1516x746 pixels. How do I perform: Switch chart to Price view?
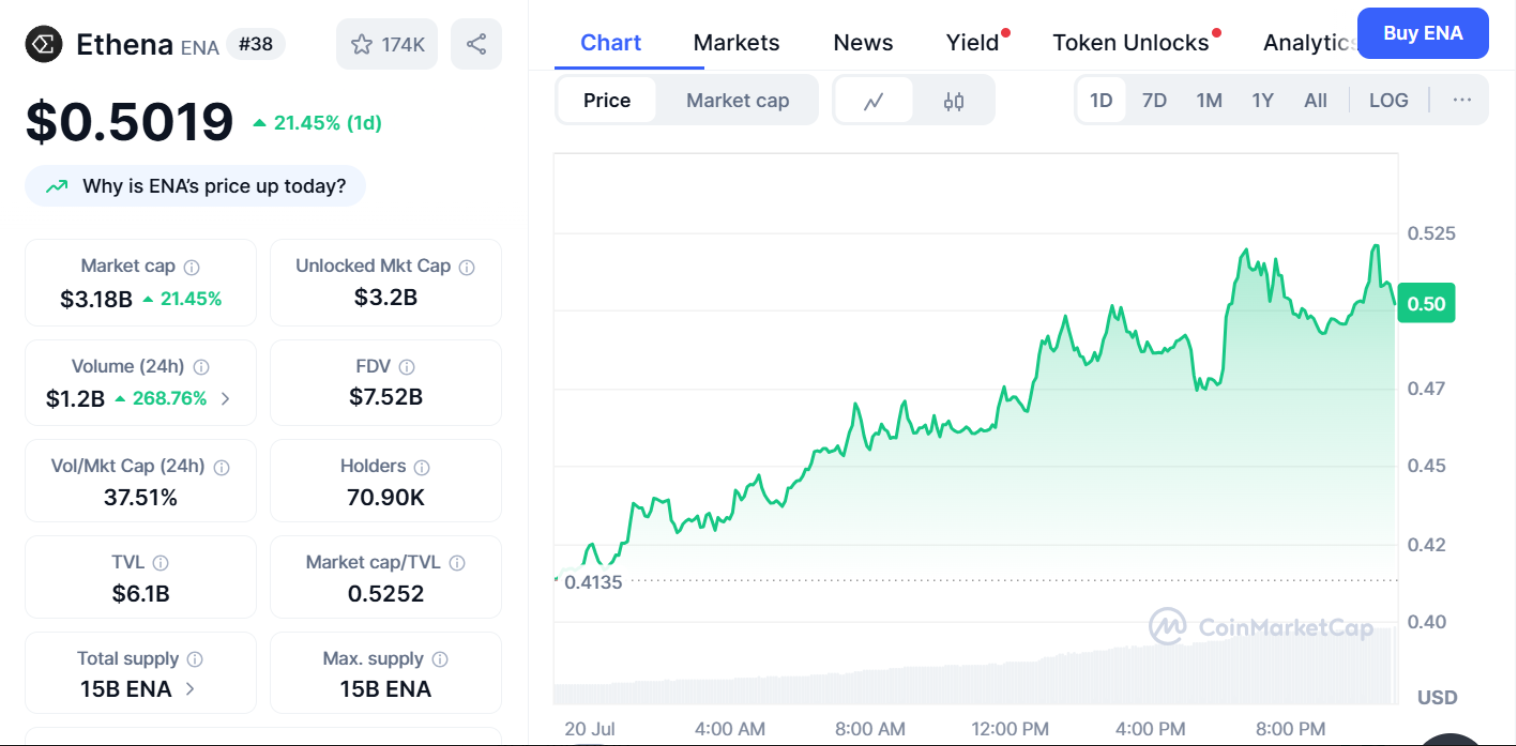click(x=607, y=100)
